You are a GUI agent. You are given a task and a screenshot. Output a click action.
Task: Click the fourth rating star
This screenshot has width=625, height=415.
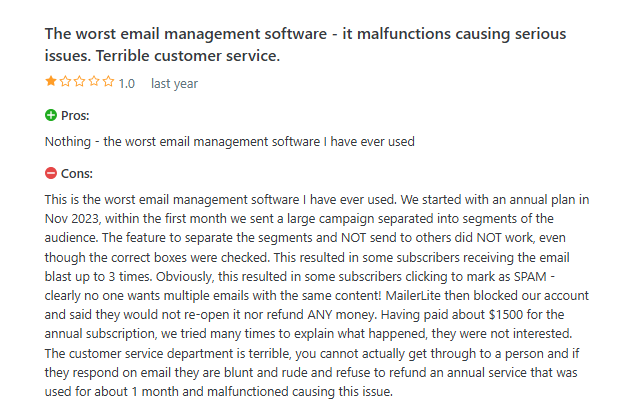coord(93,83)
